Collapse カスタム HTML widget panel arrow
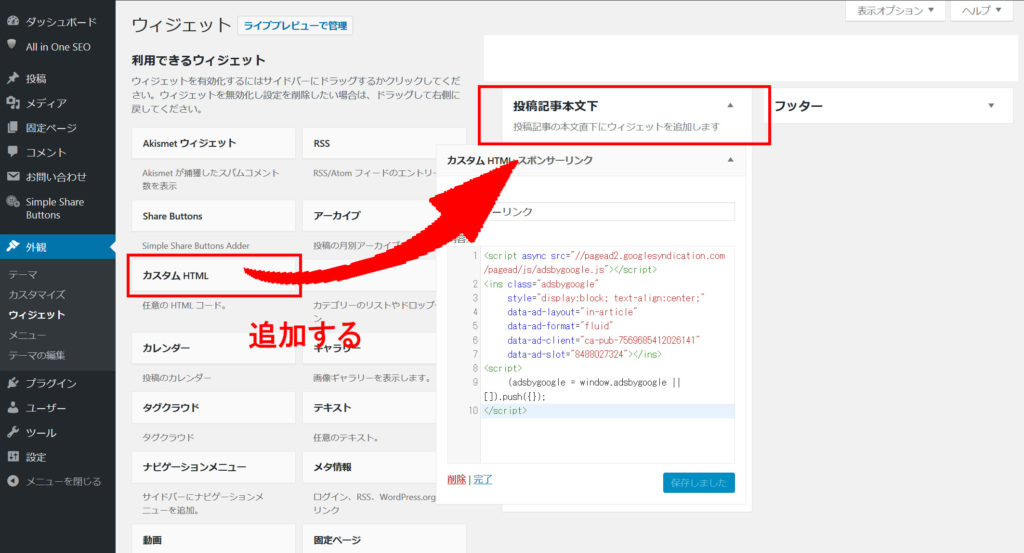Screen dimensions: 1024x553 [x=730, y=160]
